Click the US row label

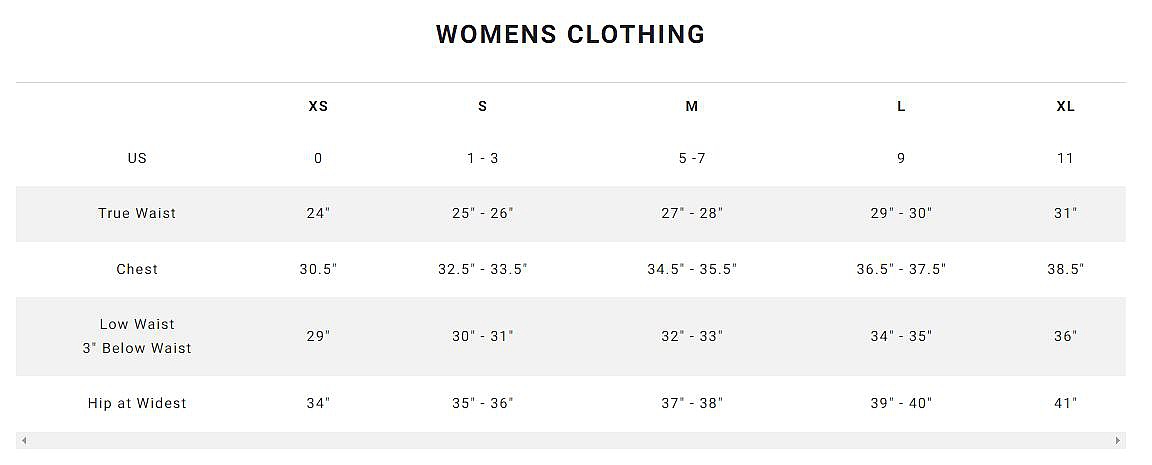tap(137, 159)
